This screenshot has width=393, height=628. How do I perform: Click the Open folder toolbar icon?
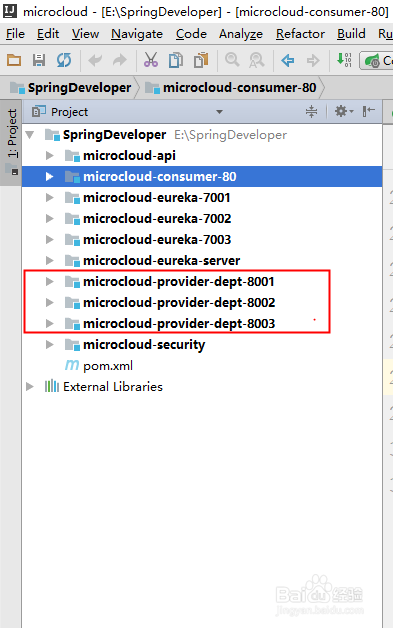click(x=14, y=60)
